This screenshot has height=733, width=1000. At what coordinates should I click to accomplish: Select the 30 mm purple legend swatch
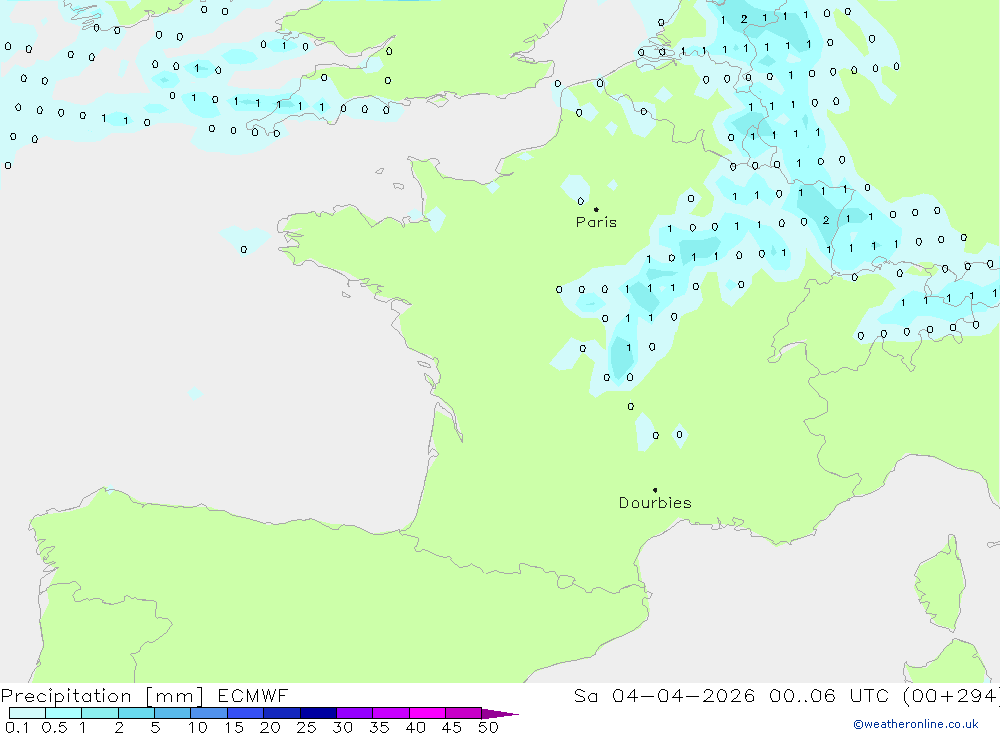click(x=354, y=713)
